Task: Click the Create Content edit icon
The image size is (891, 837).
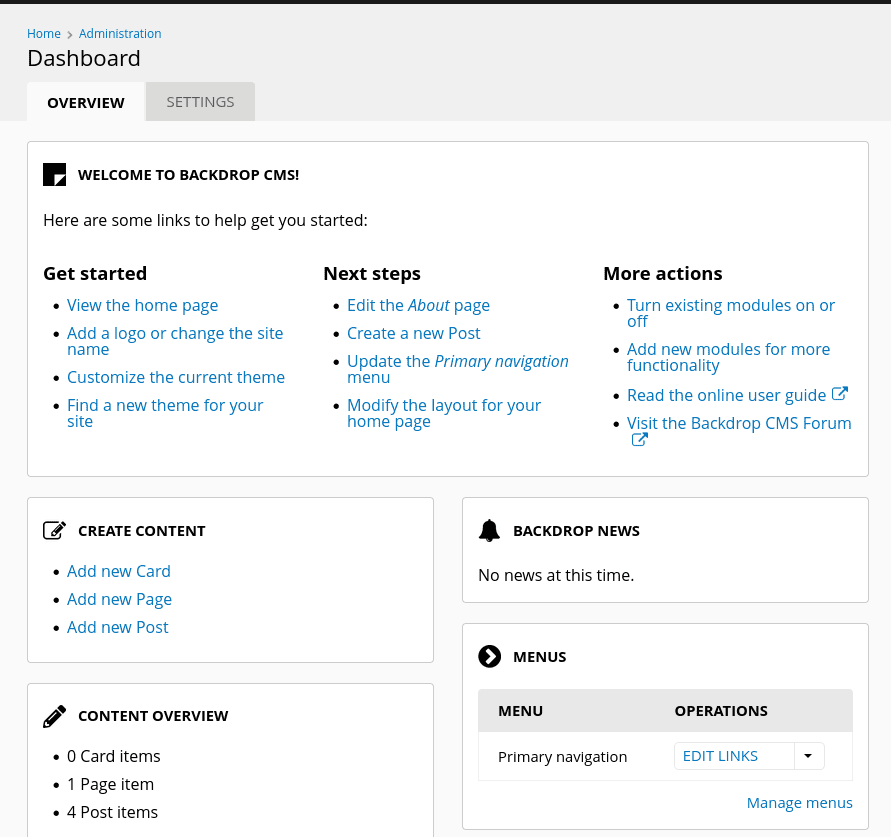Action: [55, 531]
